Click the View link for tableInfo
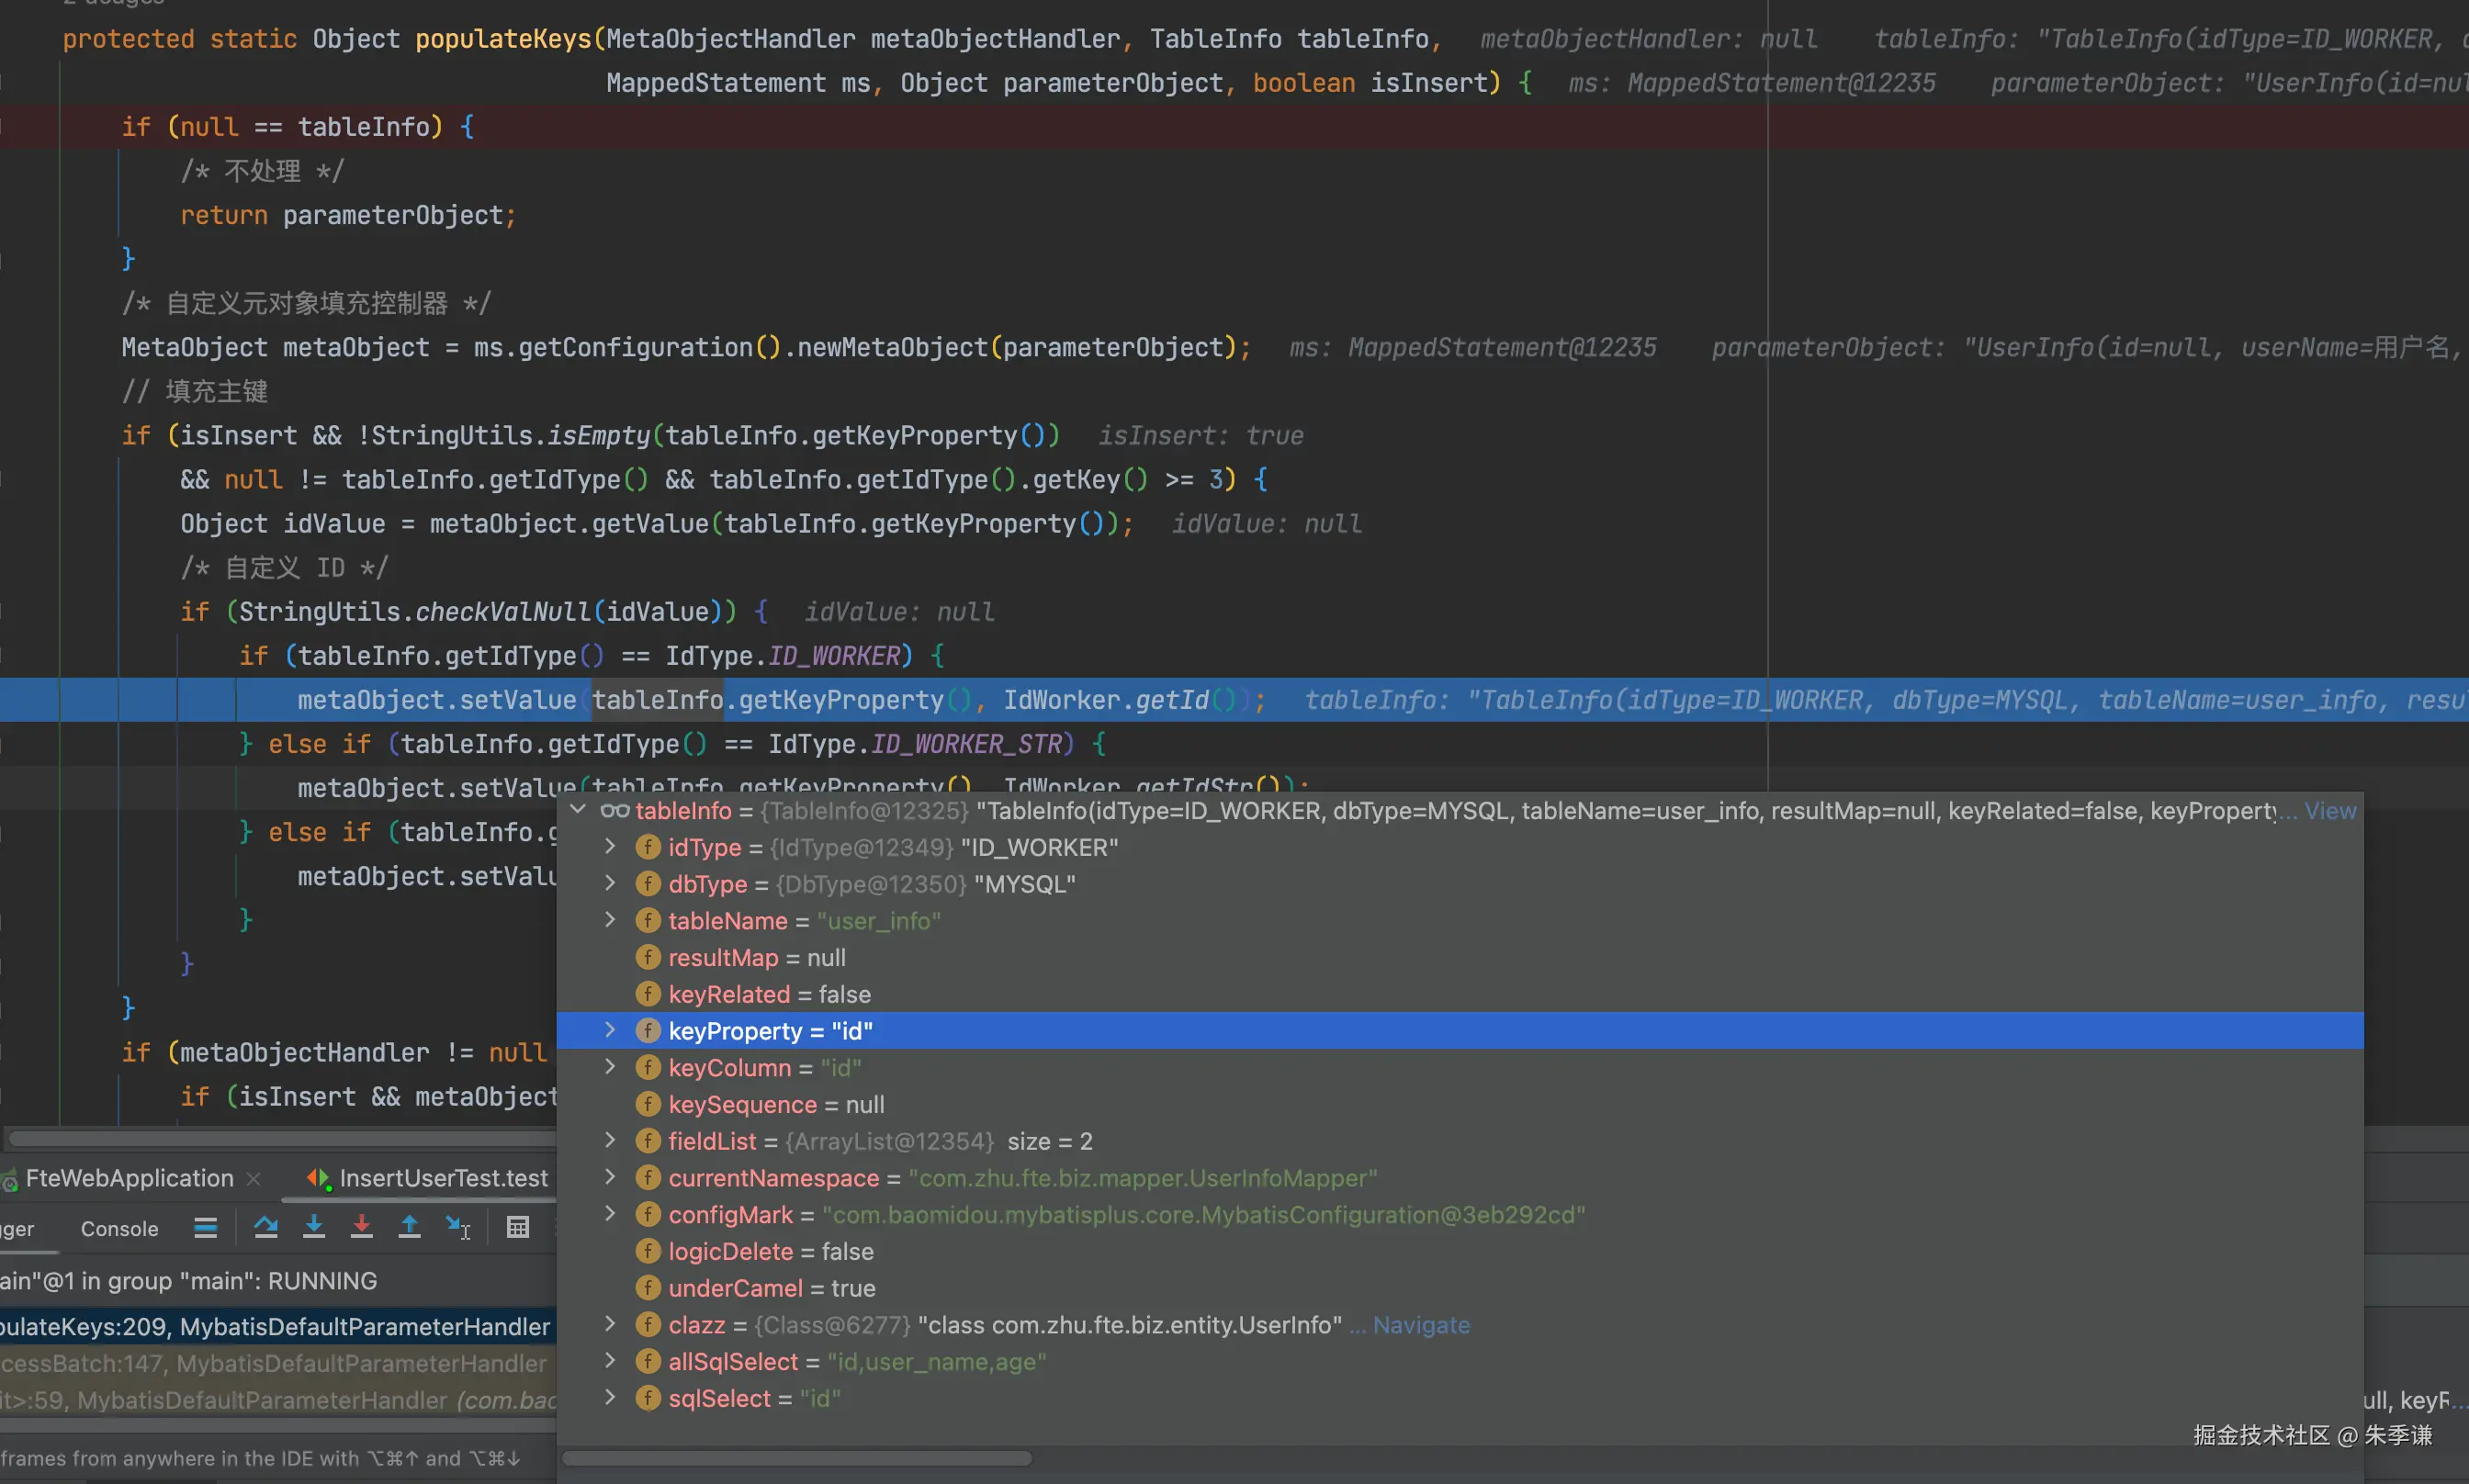The image size is (2469, 1484). click(x=2330, y=811)
